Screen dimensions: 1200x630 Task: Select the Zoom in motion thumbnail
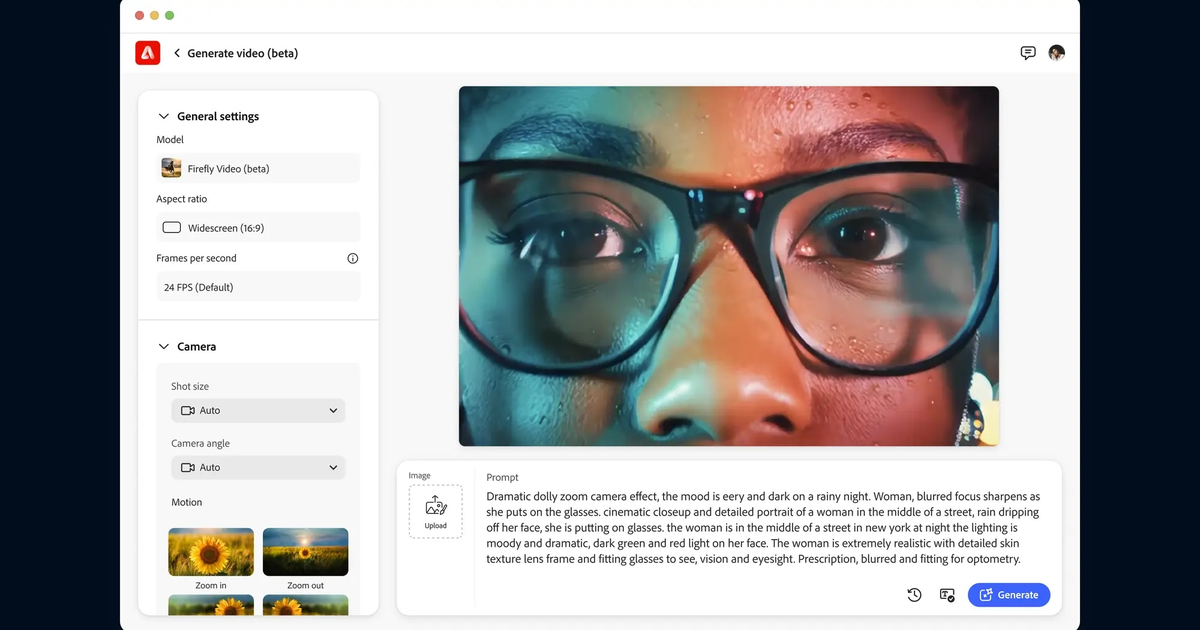211,552
